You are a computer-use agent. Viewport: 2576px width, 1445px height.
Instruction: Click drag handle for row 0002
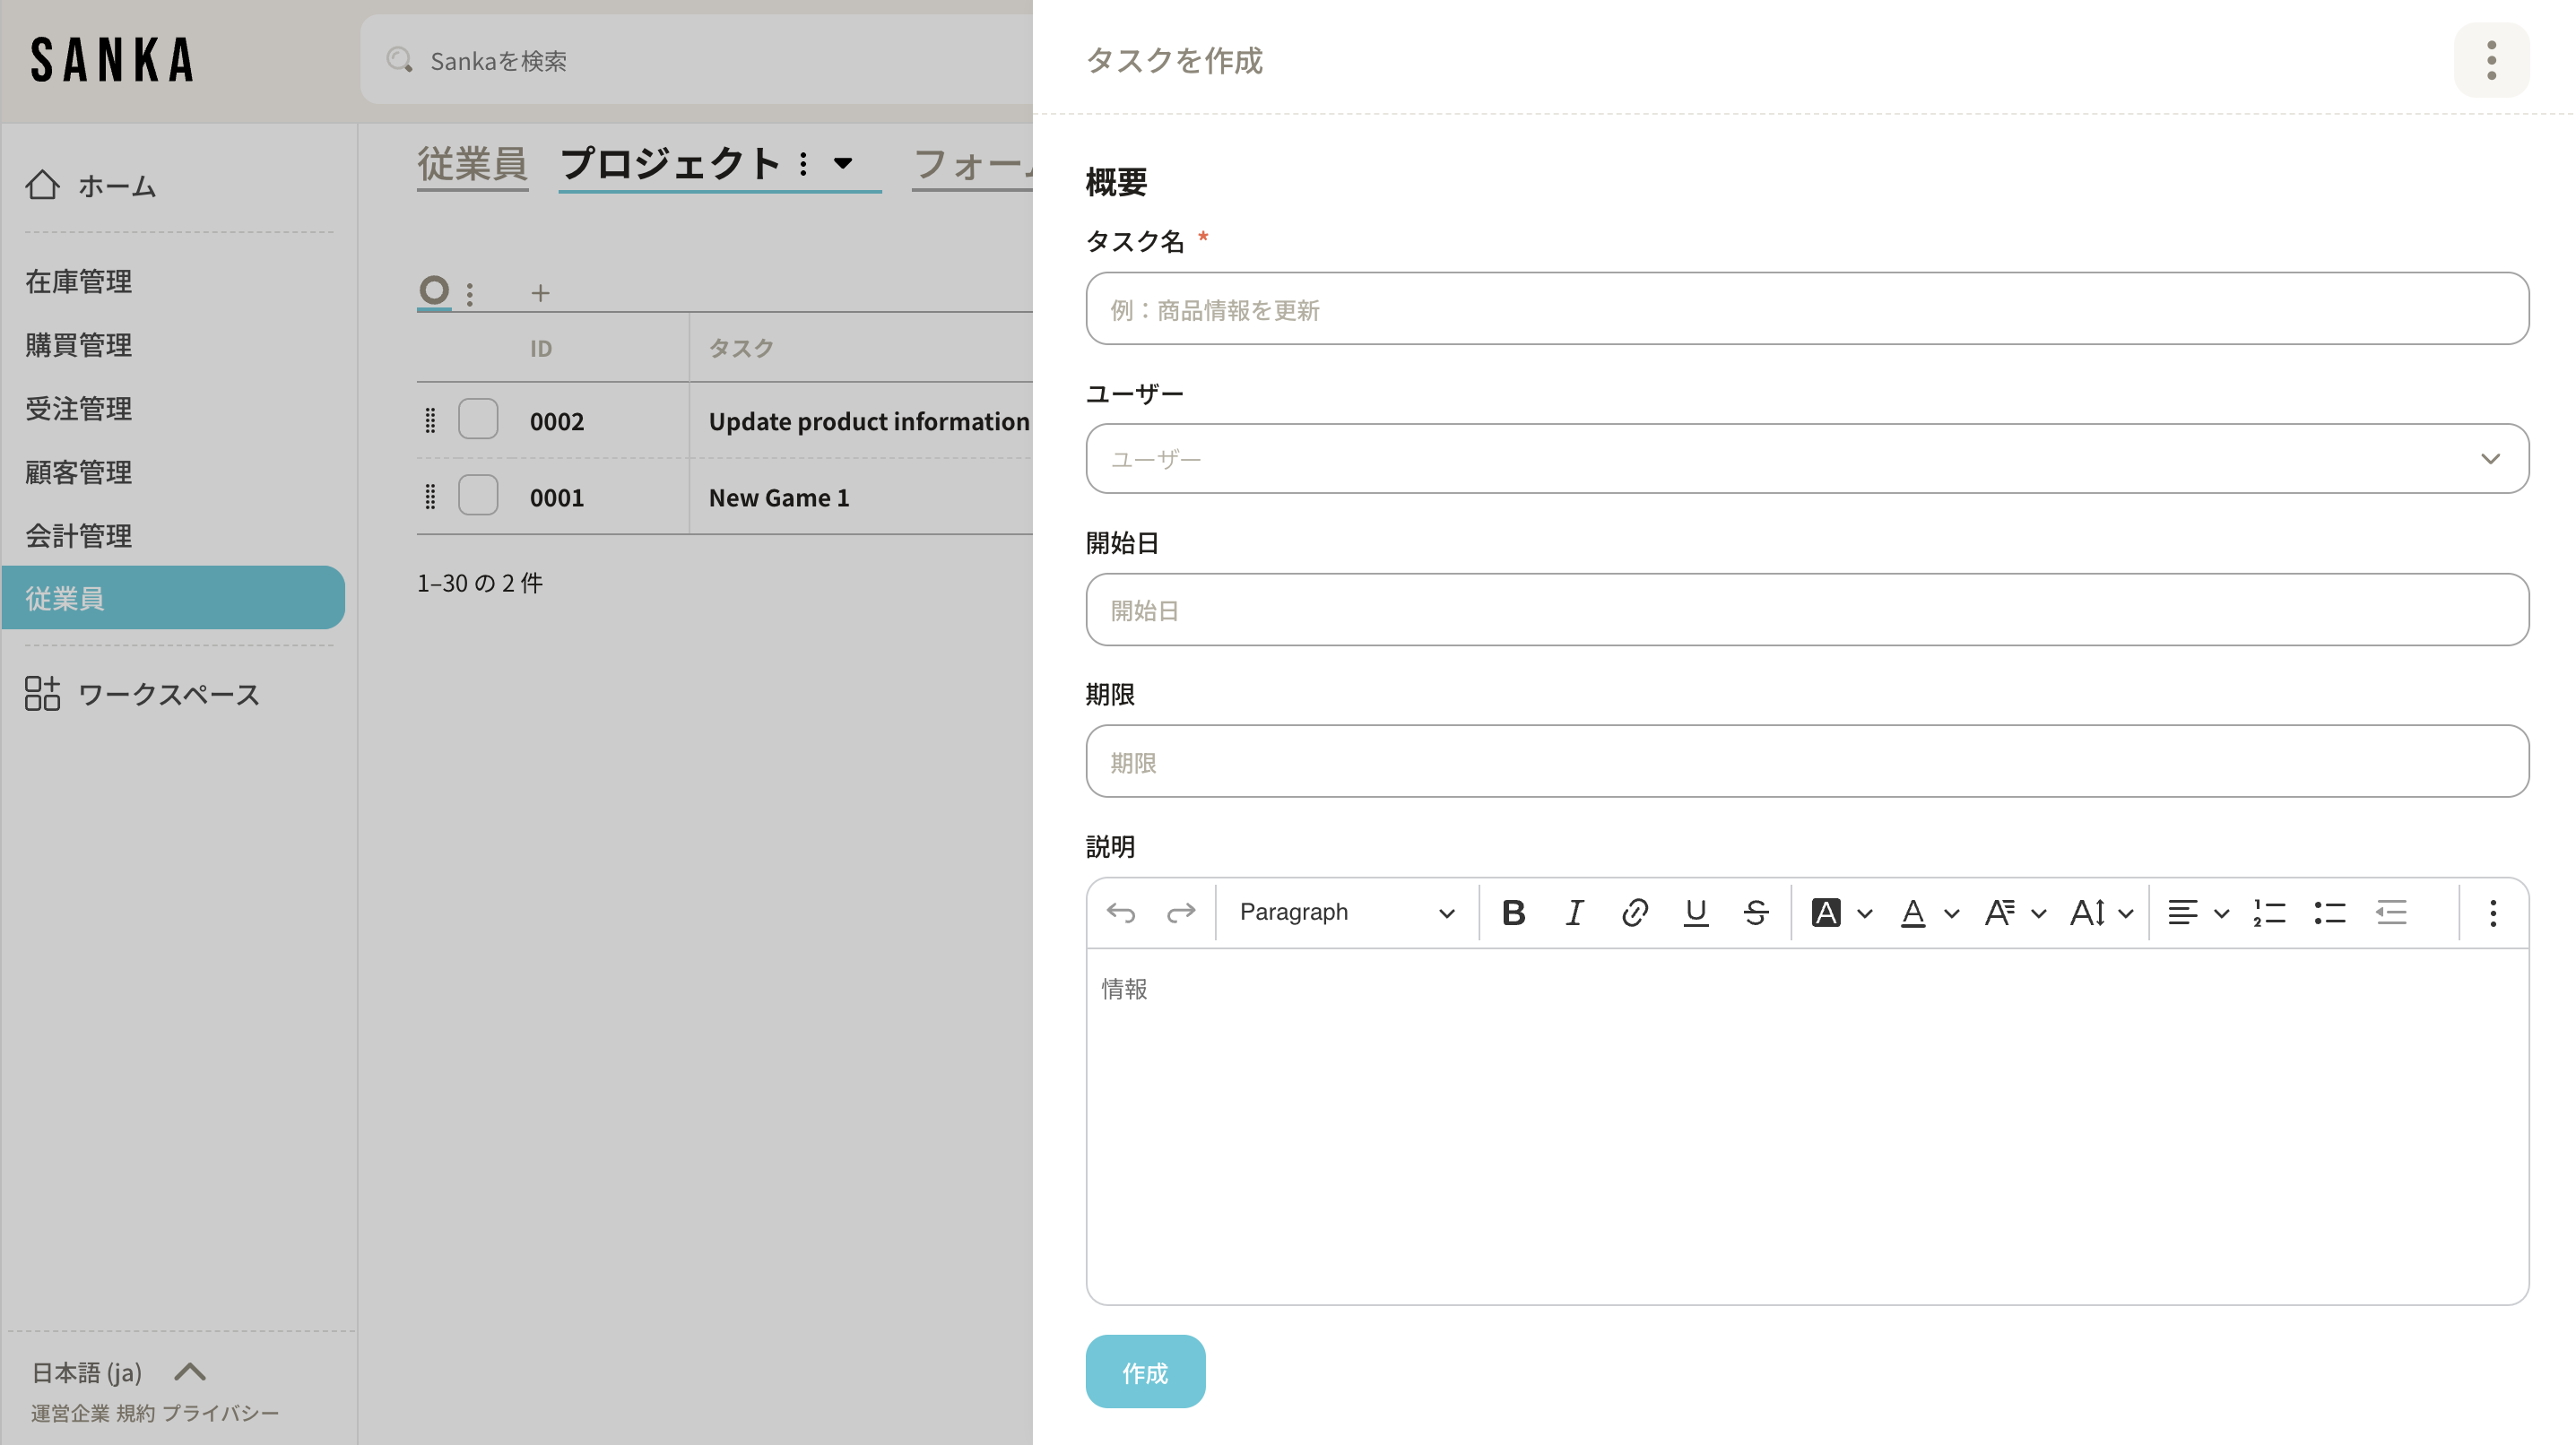coord(430,421)
